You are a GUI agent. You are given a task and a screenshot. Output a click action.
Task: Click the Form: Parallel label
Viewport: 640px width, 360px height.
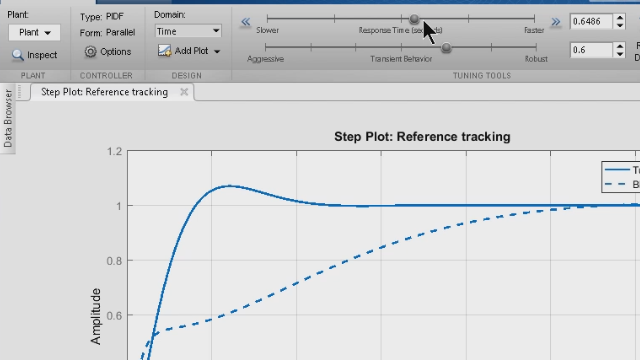click(x=107, y=32)
